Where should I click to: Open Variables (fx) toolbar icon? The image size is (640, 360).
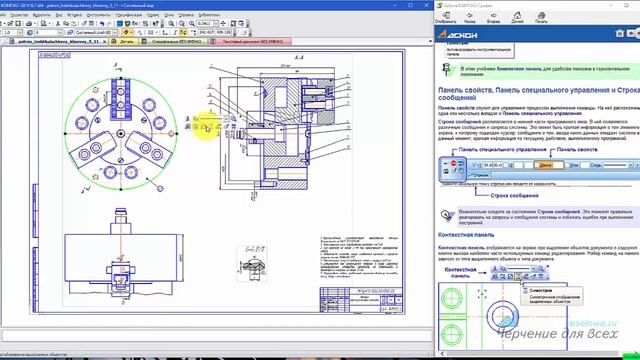(x=135, y=23)
